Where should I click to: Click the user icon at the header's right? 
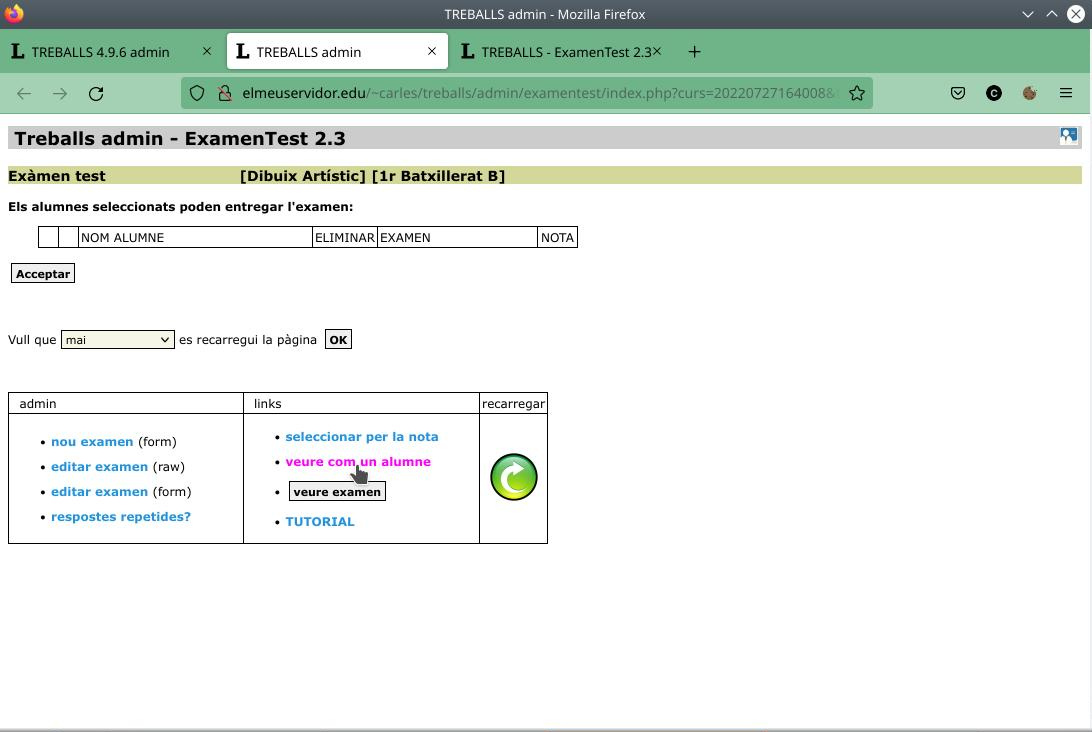click(x=1068, y=136)
